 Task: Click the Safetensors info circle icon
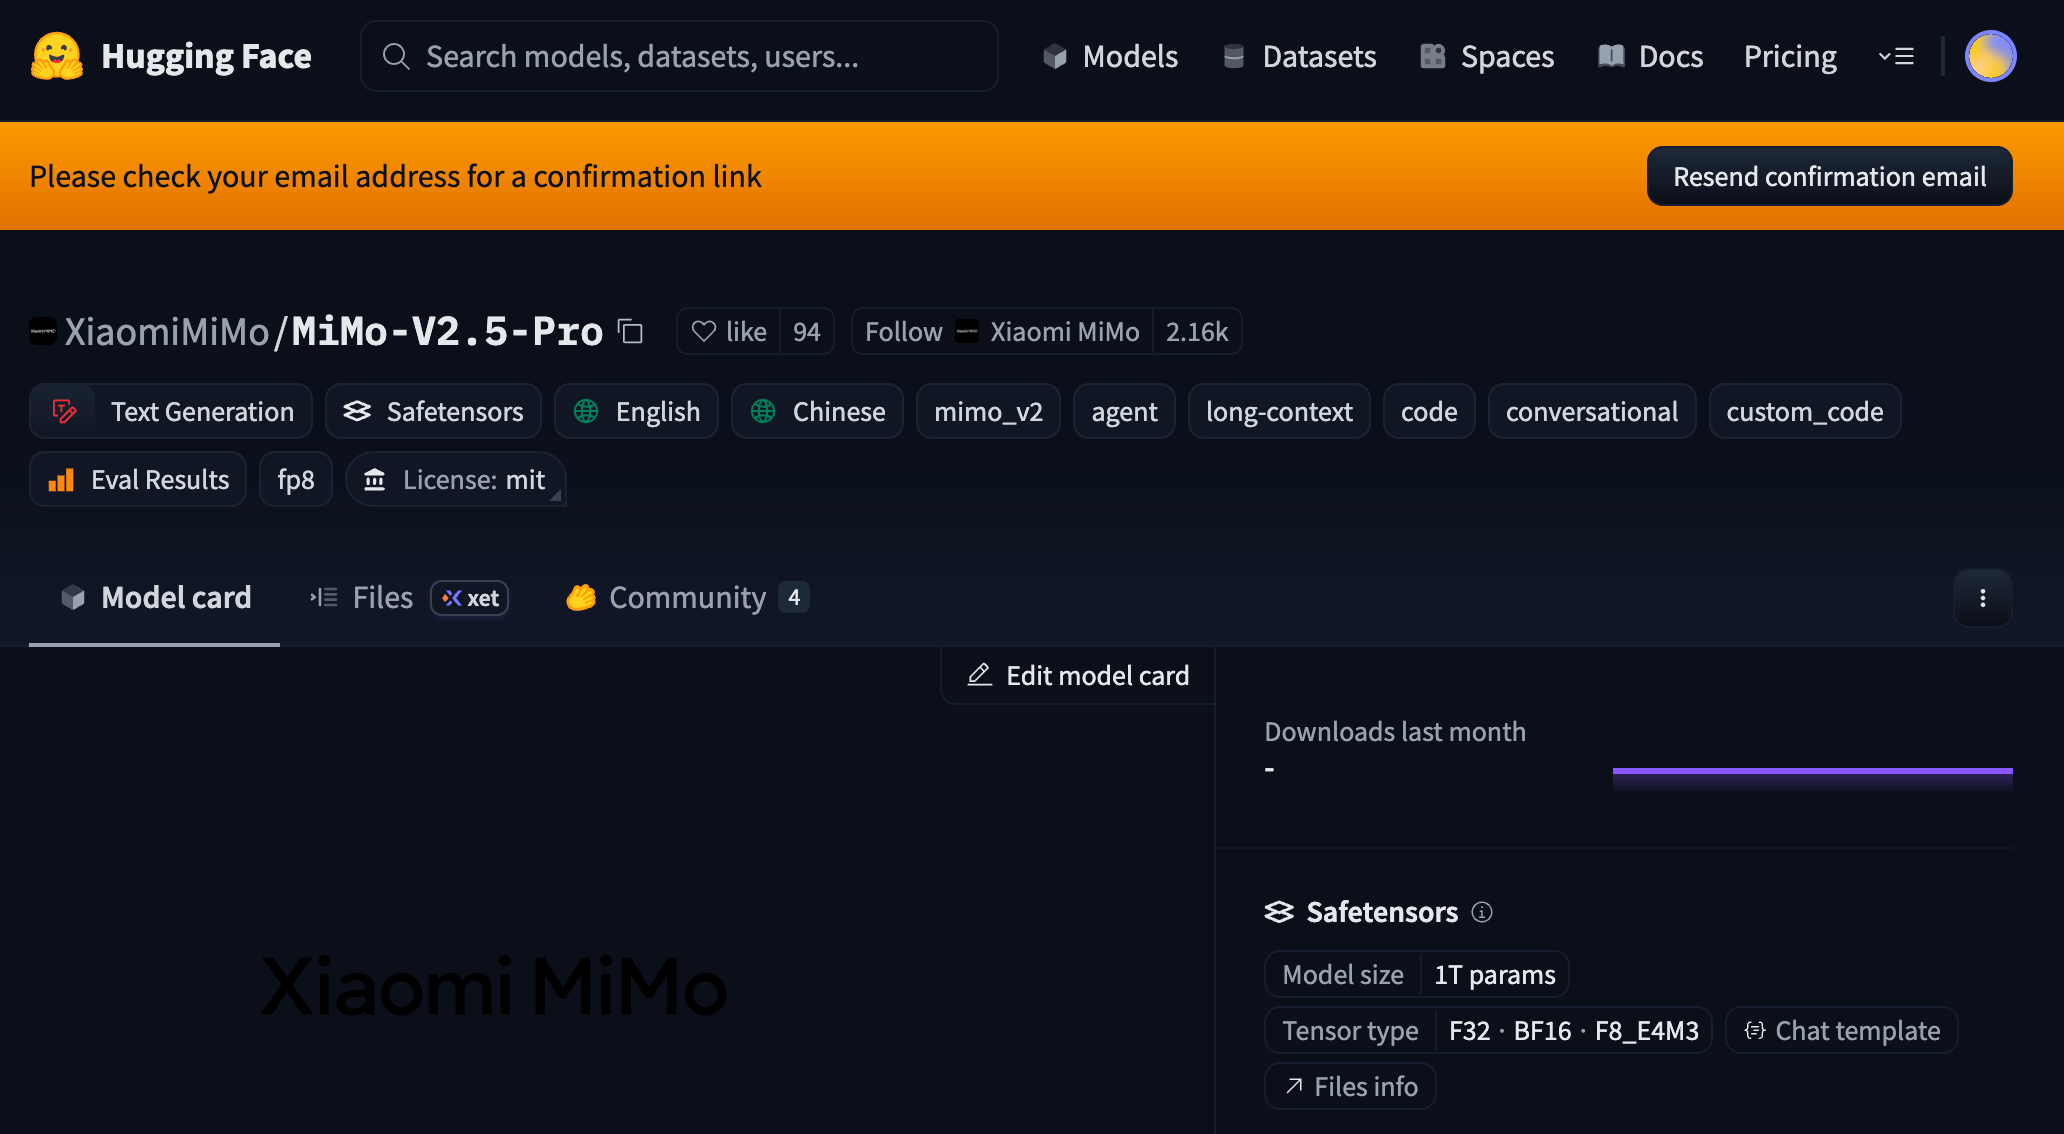point(1482,912)
